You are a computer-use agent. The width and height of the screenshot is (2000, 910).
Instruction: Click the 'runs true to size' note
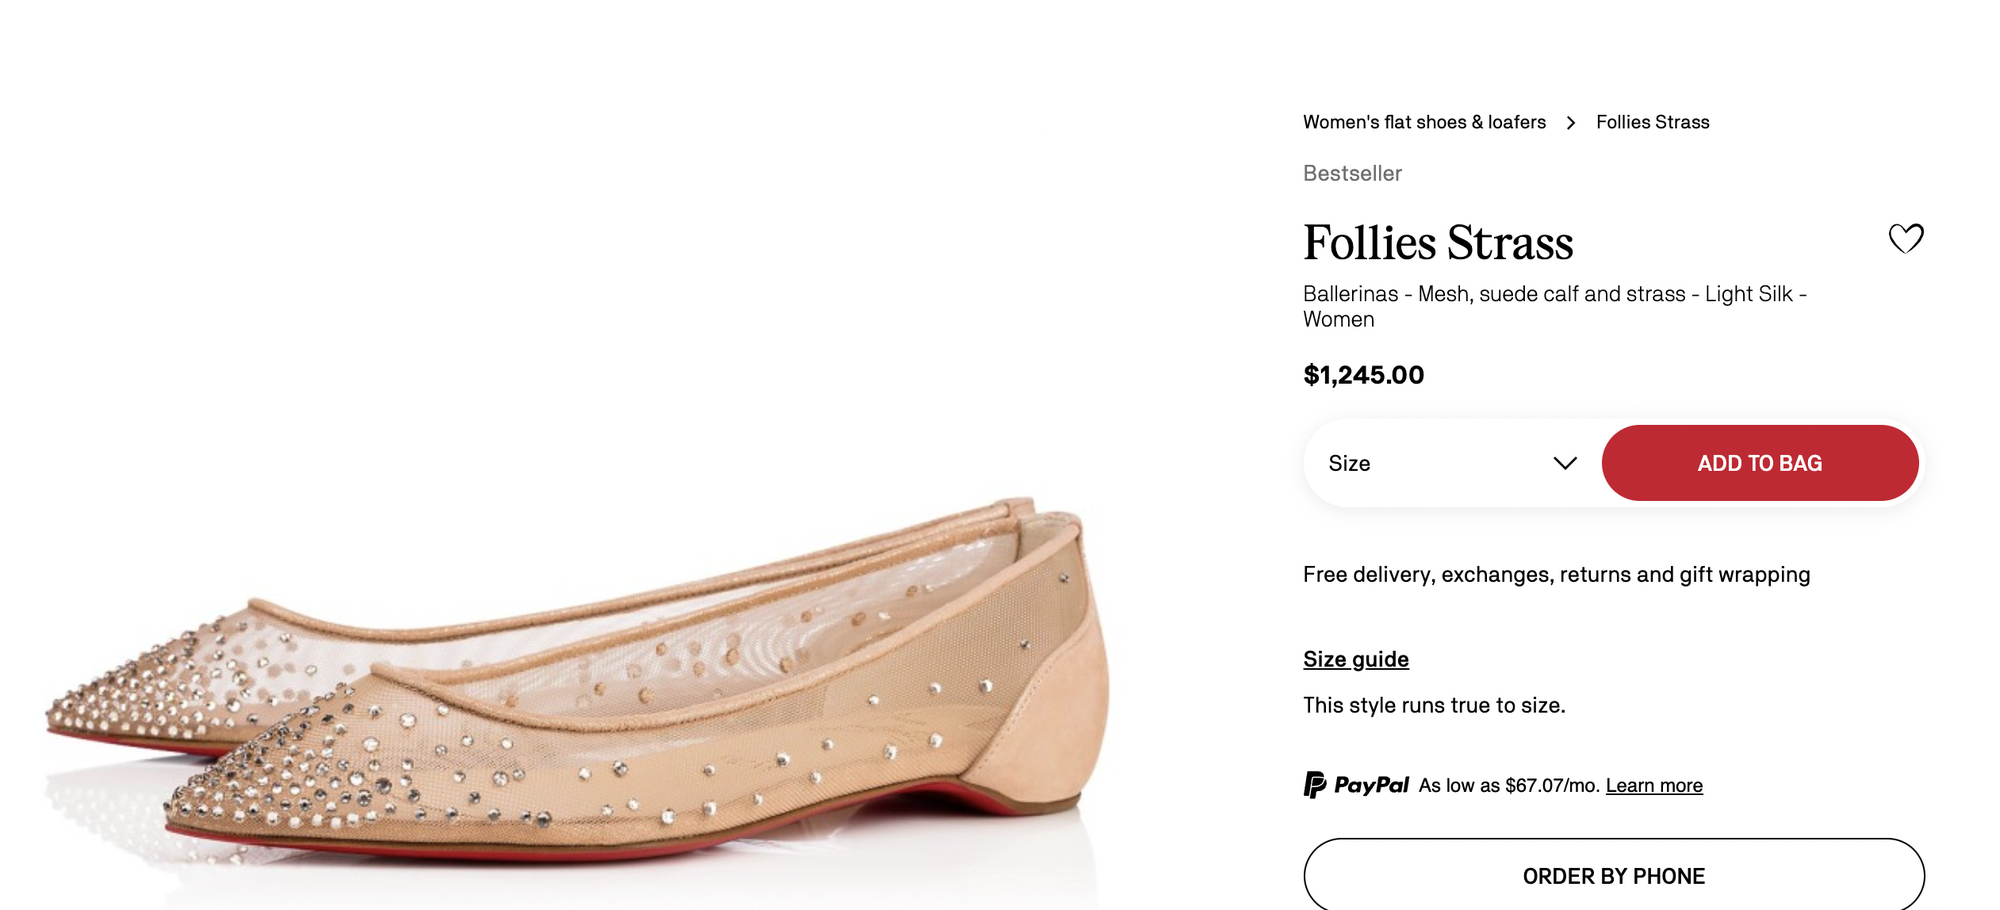pos(1434,705)
